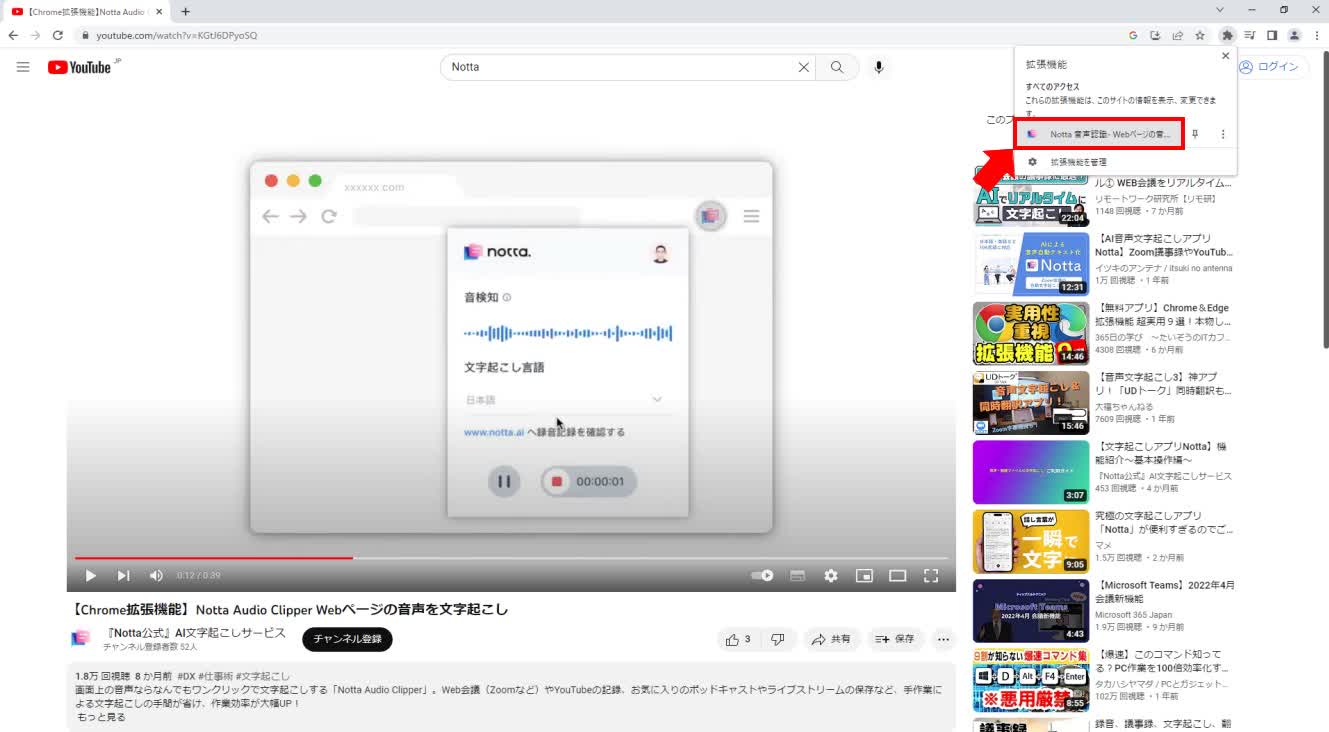1329x732 pixels.
Task: Click the ログイン sign-in button
Action: (1269, 67)
